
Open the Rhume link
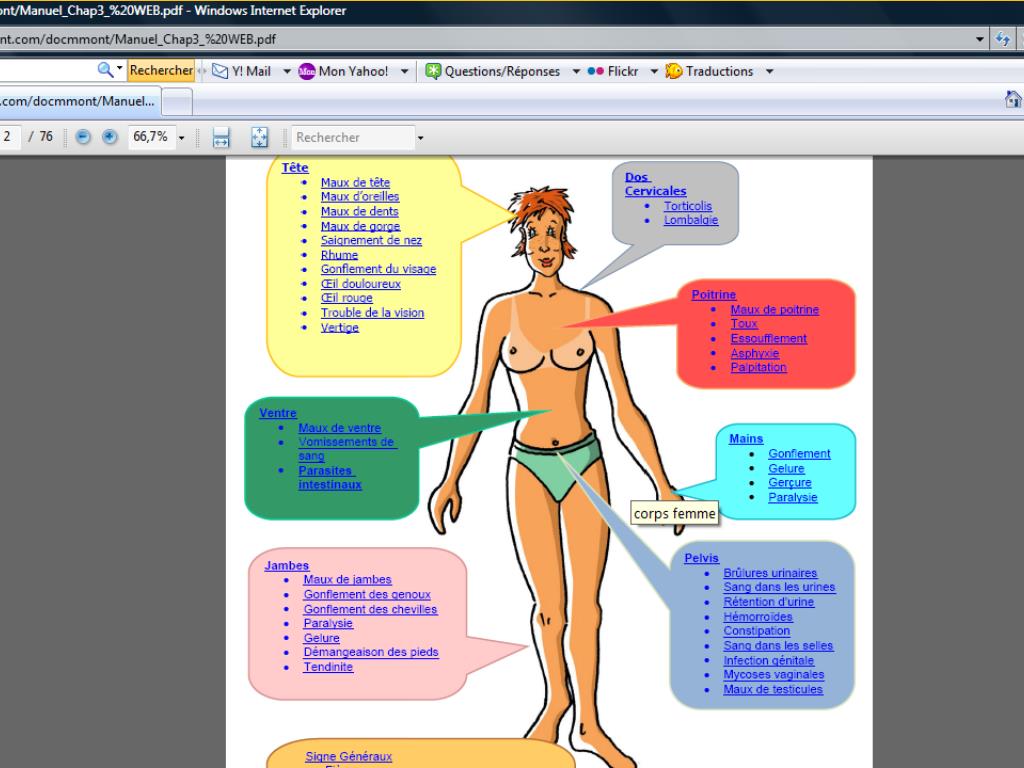pos(339,255)
